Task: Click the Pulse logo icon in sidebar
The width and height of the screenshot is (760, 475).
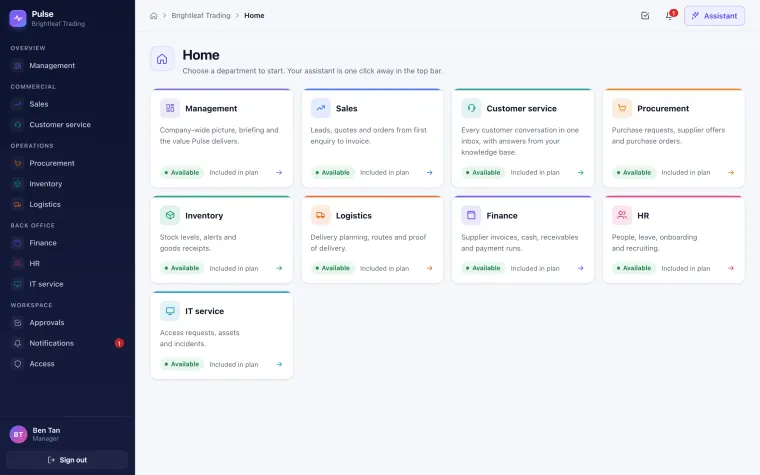Action: point(18,18)
